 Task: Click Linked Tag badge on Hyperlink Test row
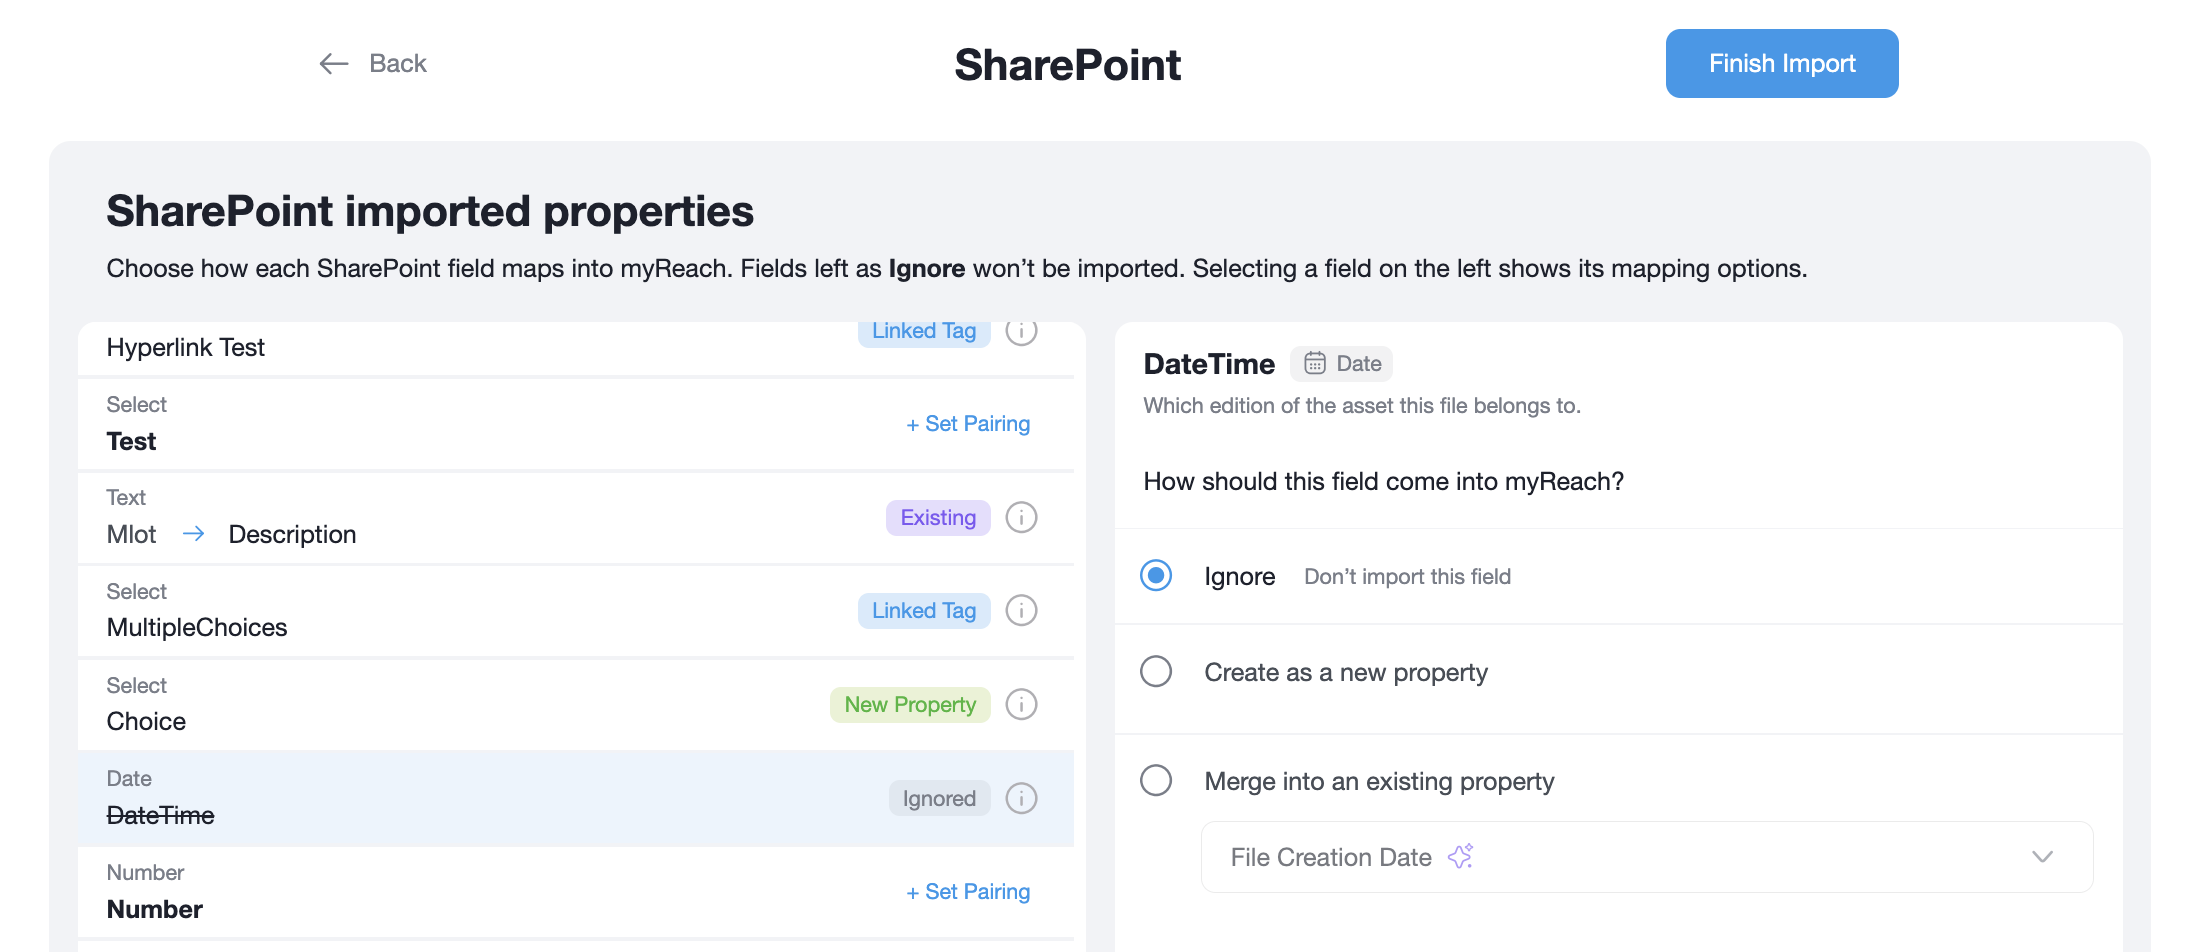[x=924, y=332]
